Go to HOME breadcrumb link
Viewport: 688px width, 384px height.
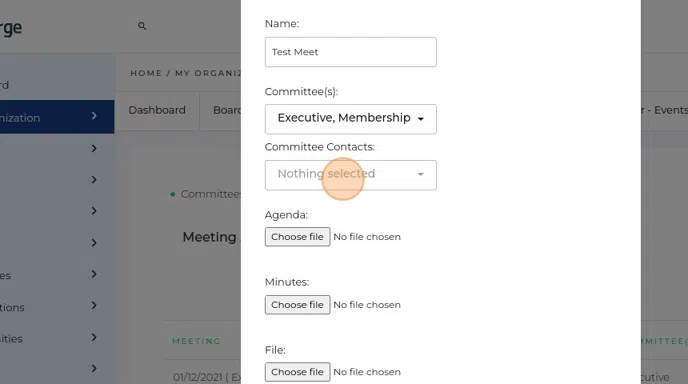tap(146, 73)
